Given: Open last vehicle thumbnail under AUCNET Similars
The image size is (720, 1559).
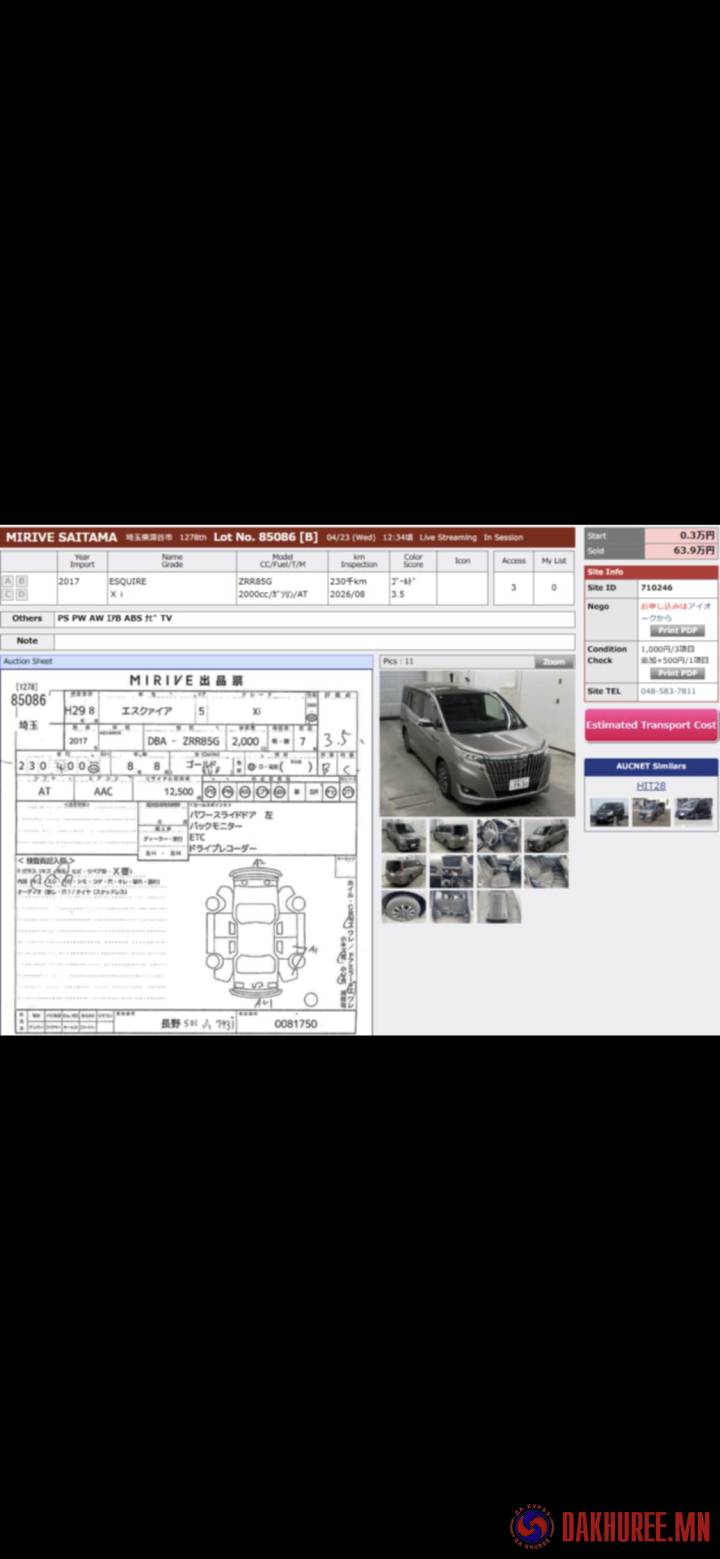Looking at the screenshot, I should [694, 812].
